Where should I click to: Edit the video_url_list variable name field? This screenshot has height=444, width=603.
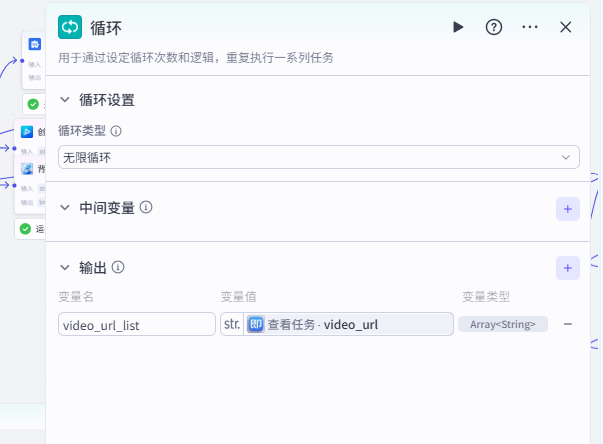[x=137, y=324]
